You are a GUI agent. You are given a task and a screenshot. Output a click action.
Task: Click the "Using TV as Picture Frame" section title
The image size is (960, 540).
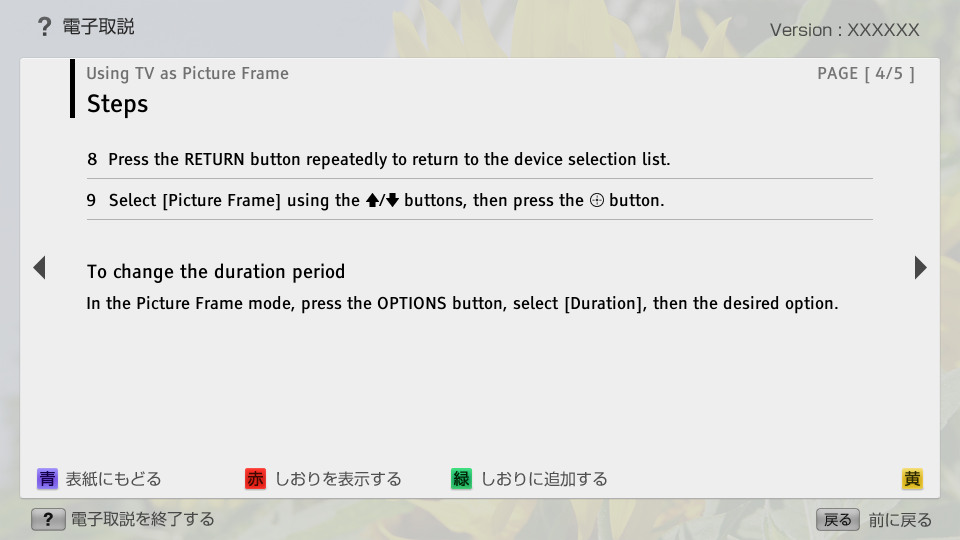click(187, 73)
